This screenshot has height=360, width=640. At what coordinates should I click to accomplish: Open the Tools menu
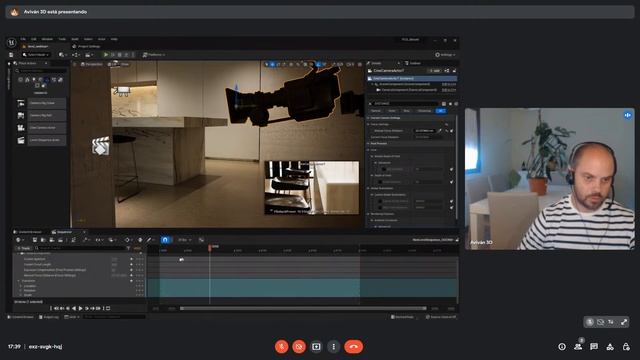click(x=62, y=39)
